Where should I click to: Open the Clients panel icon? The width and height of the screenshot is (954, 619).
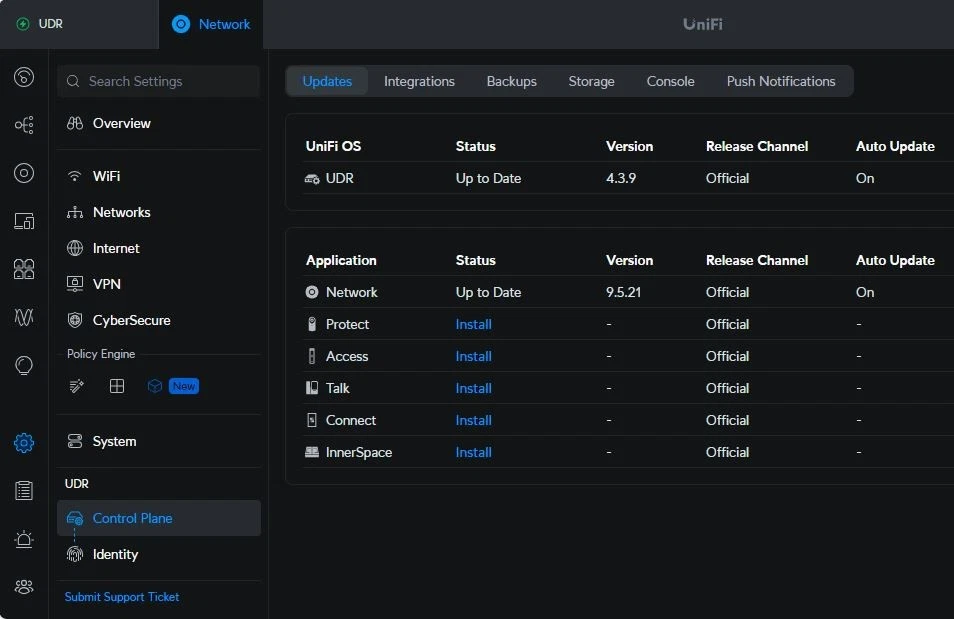tap(24, 220)
